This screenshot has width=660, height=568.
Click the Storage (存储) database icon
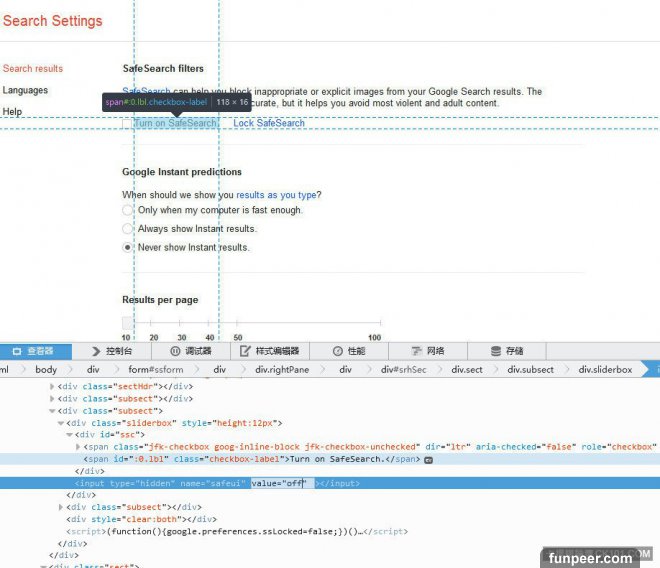coord(495,351)
